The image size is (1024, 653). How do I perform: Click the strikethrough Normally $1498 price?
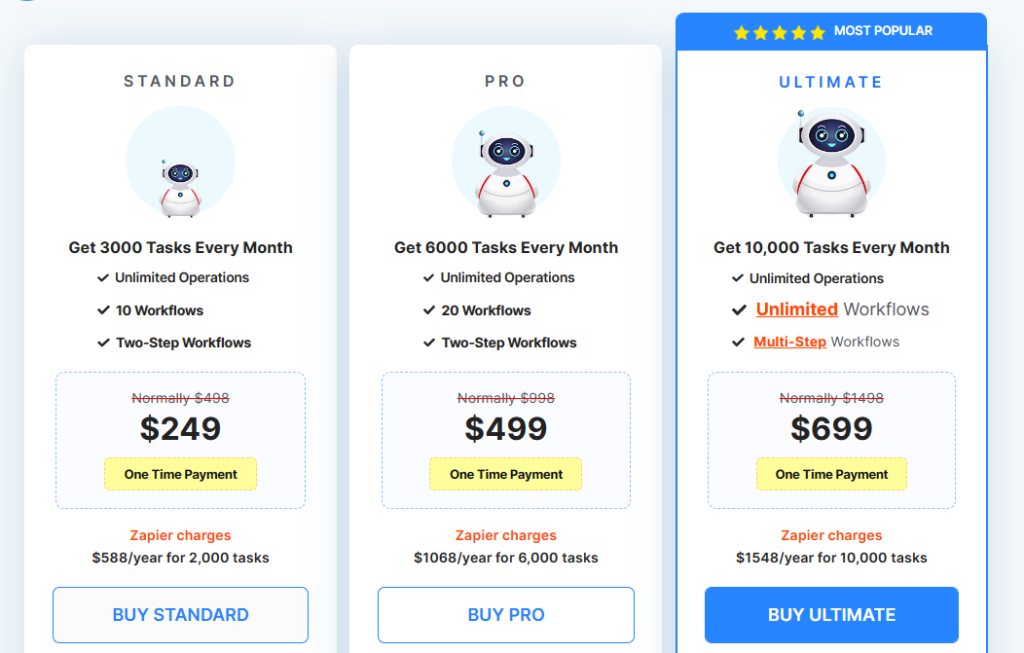click(x=831, y=397)
